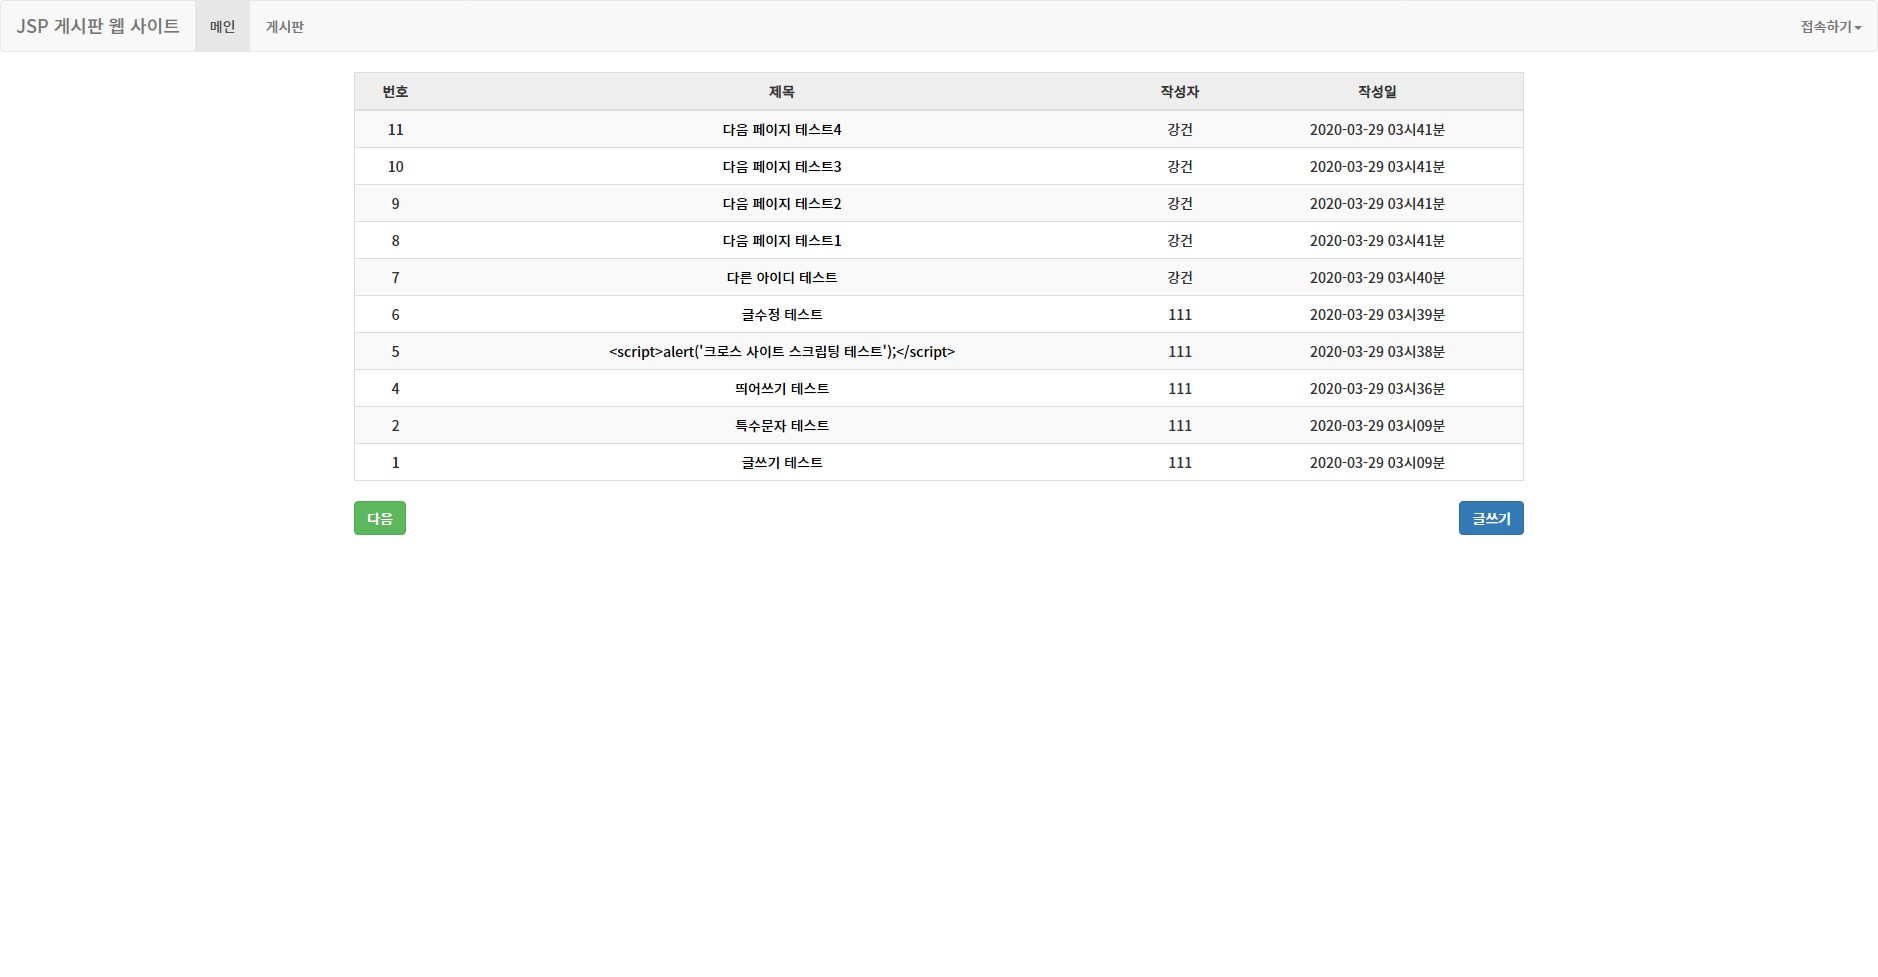1878x977 pixels.
Task: Open the post 띄어쓰기 테스트
Action: pyautogui.click(x=782, y=388)
